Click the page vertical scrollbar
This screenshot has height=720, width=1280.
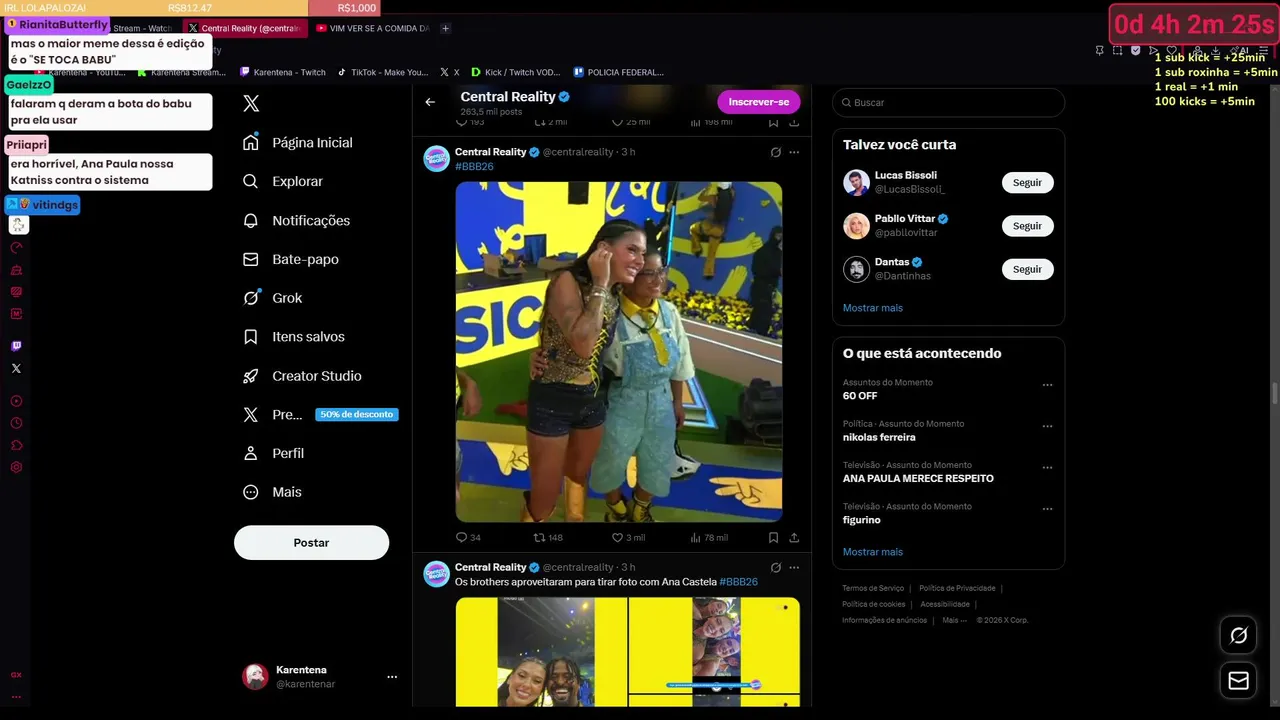point(1274,395)
